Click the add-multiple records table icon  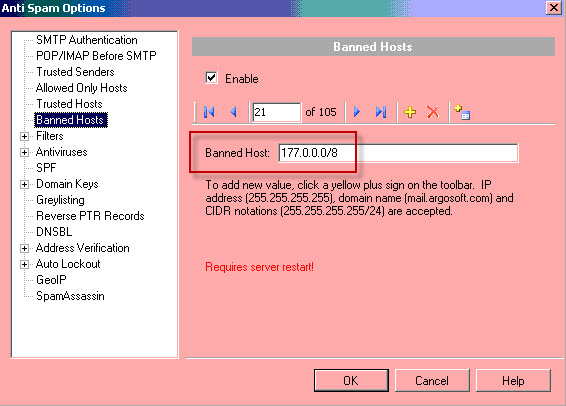click(462, 112)
